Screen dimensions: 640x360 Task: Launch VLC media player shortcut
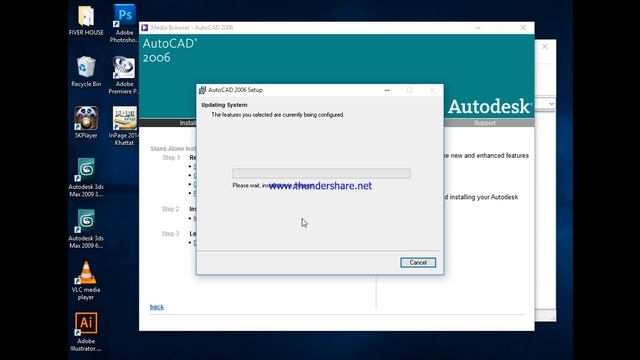tap(86, 280)
